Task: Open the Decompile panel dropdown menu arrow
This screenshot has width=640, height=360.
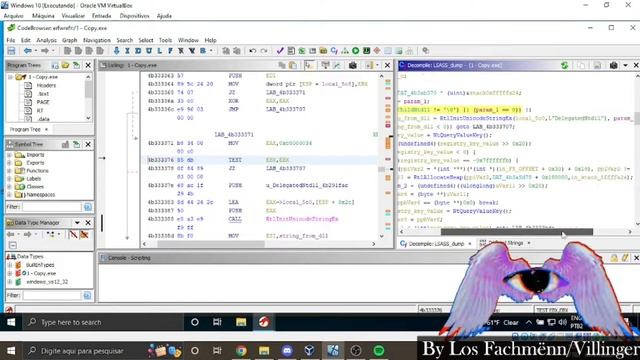Action: pos(625,65)
